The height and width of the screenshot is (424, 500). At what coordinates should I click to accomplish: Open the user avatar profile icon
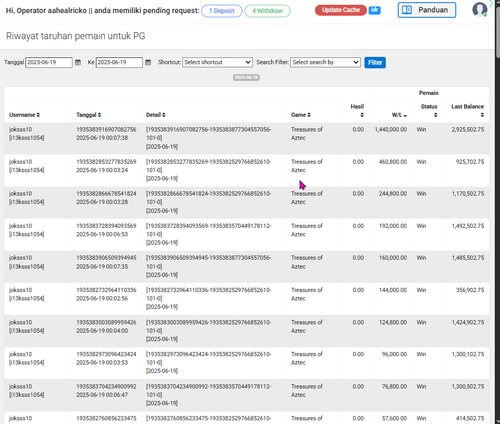tap(480, 9)
